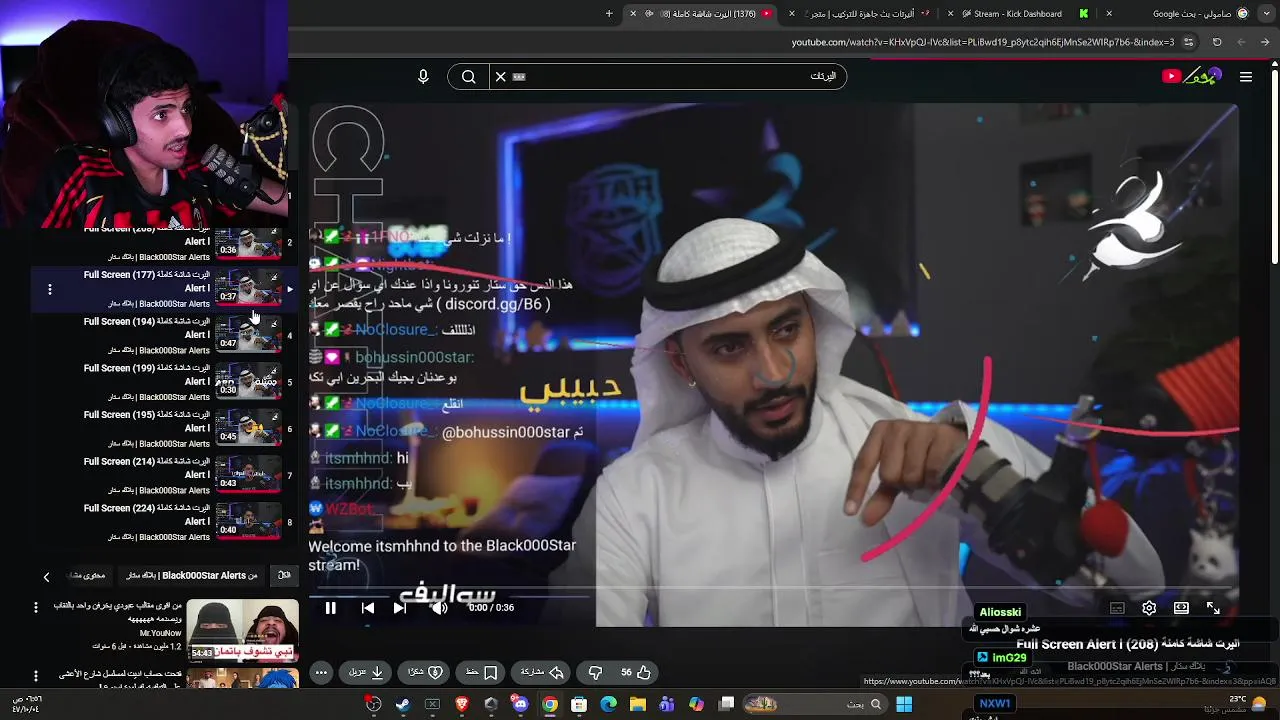The width and height of the screenshot is (1280, 720).
Task: Open options menu for Full Screen (177)
Action: 49,289
